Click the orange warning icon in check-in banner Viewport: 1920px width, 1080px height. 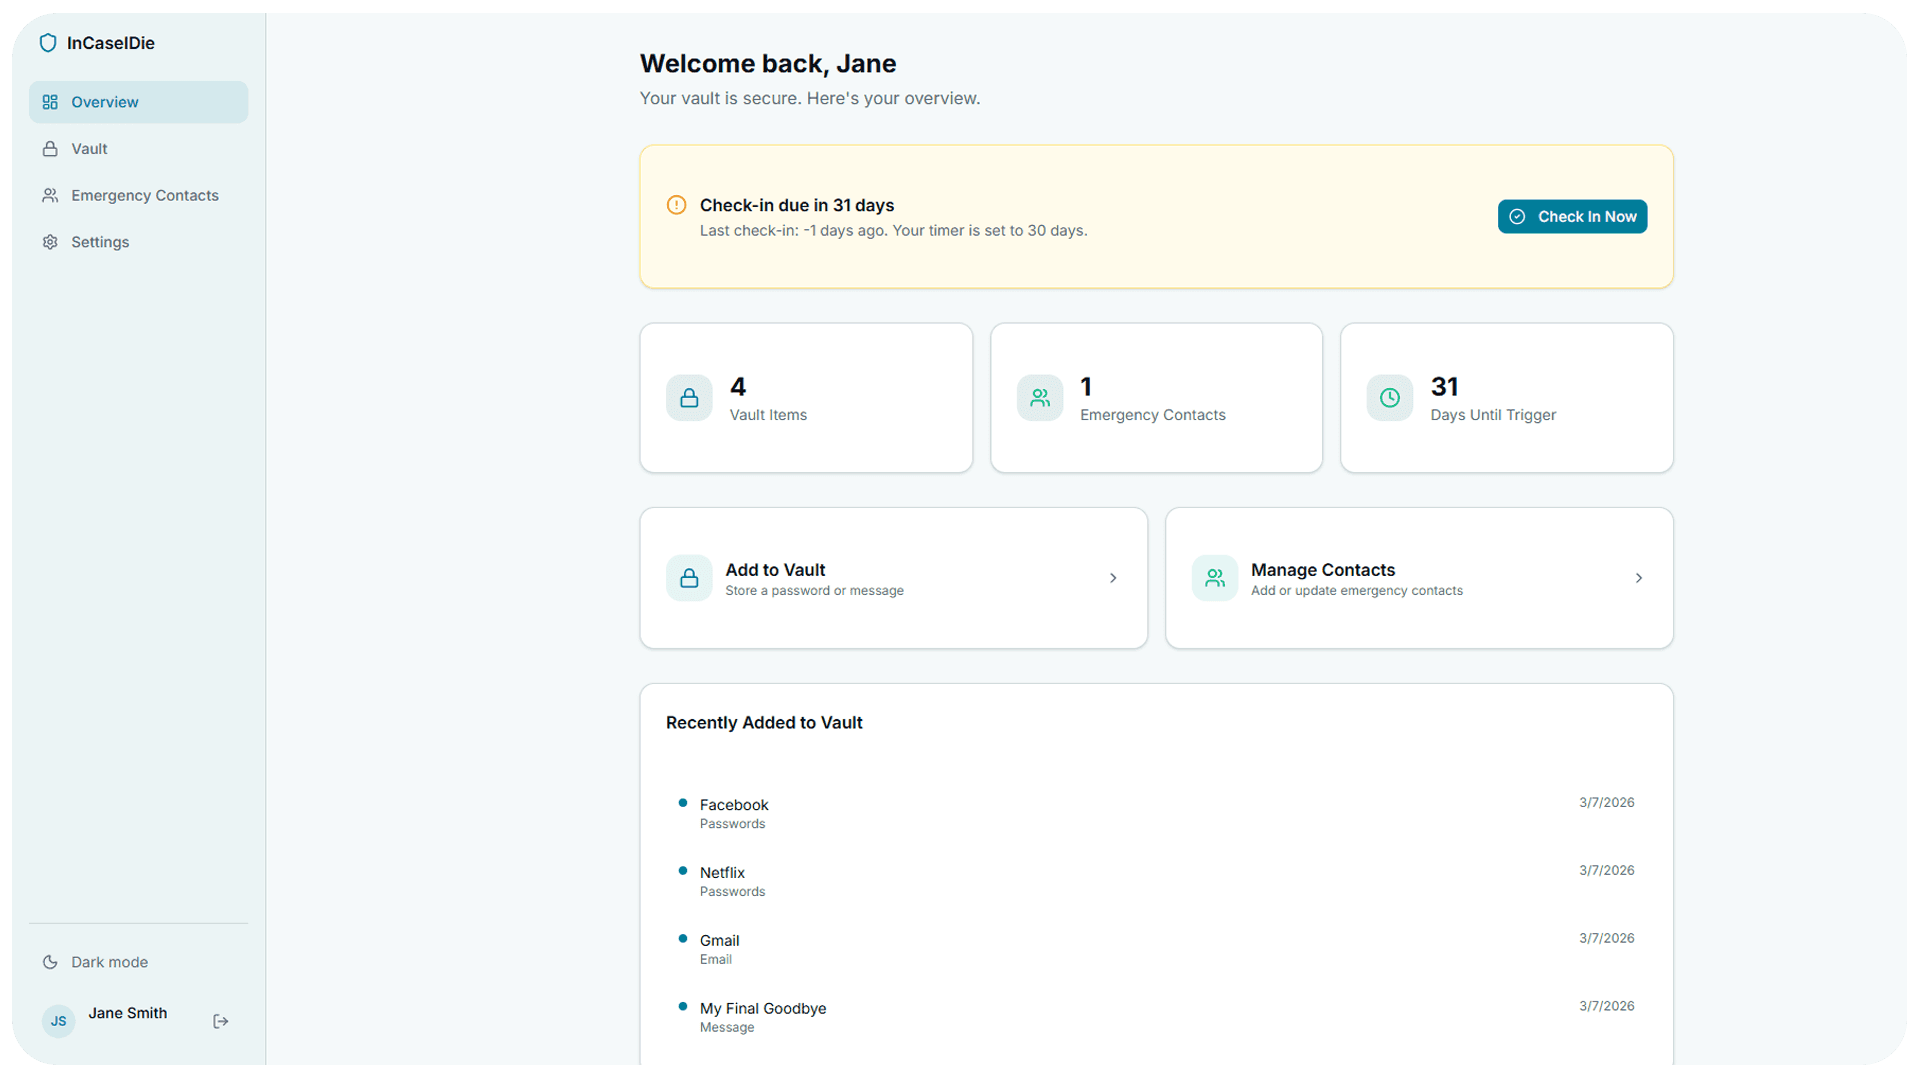677,205
